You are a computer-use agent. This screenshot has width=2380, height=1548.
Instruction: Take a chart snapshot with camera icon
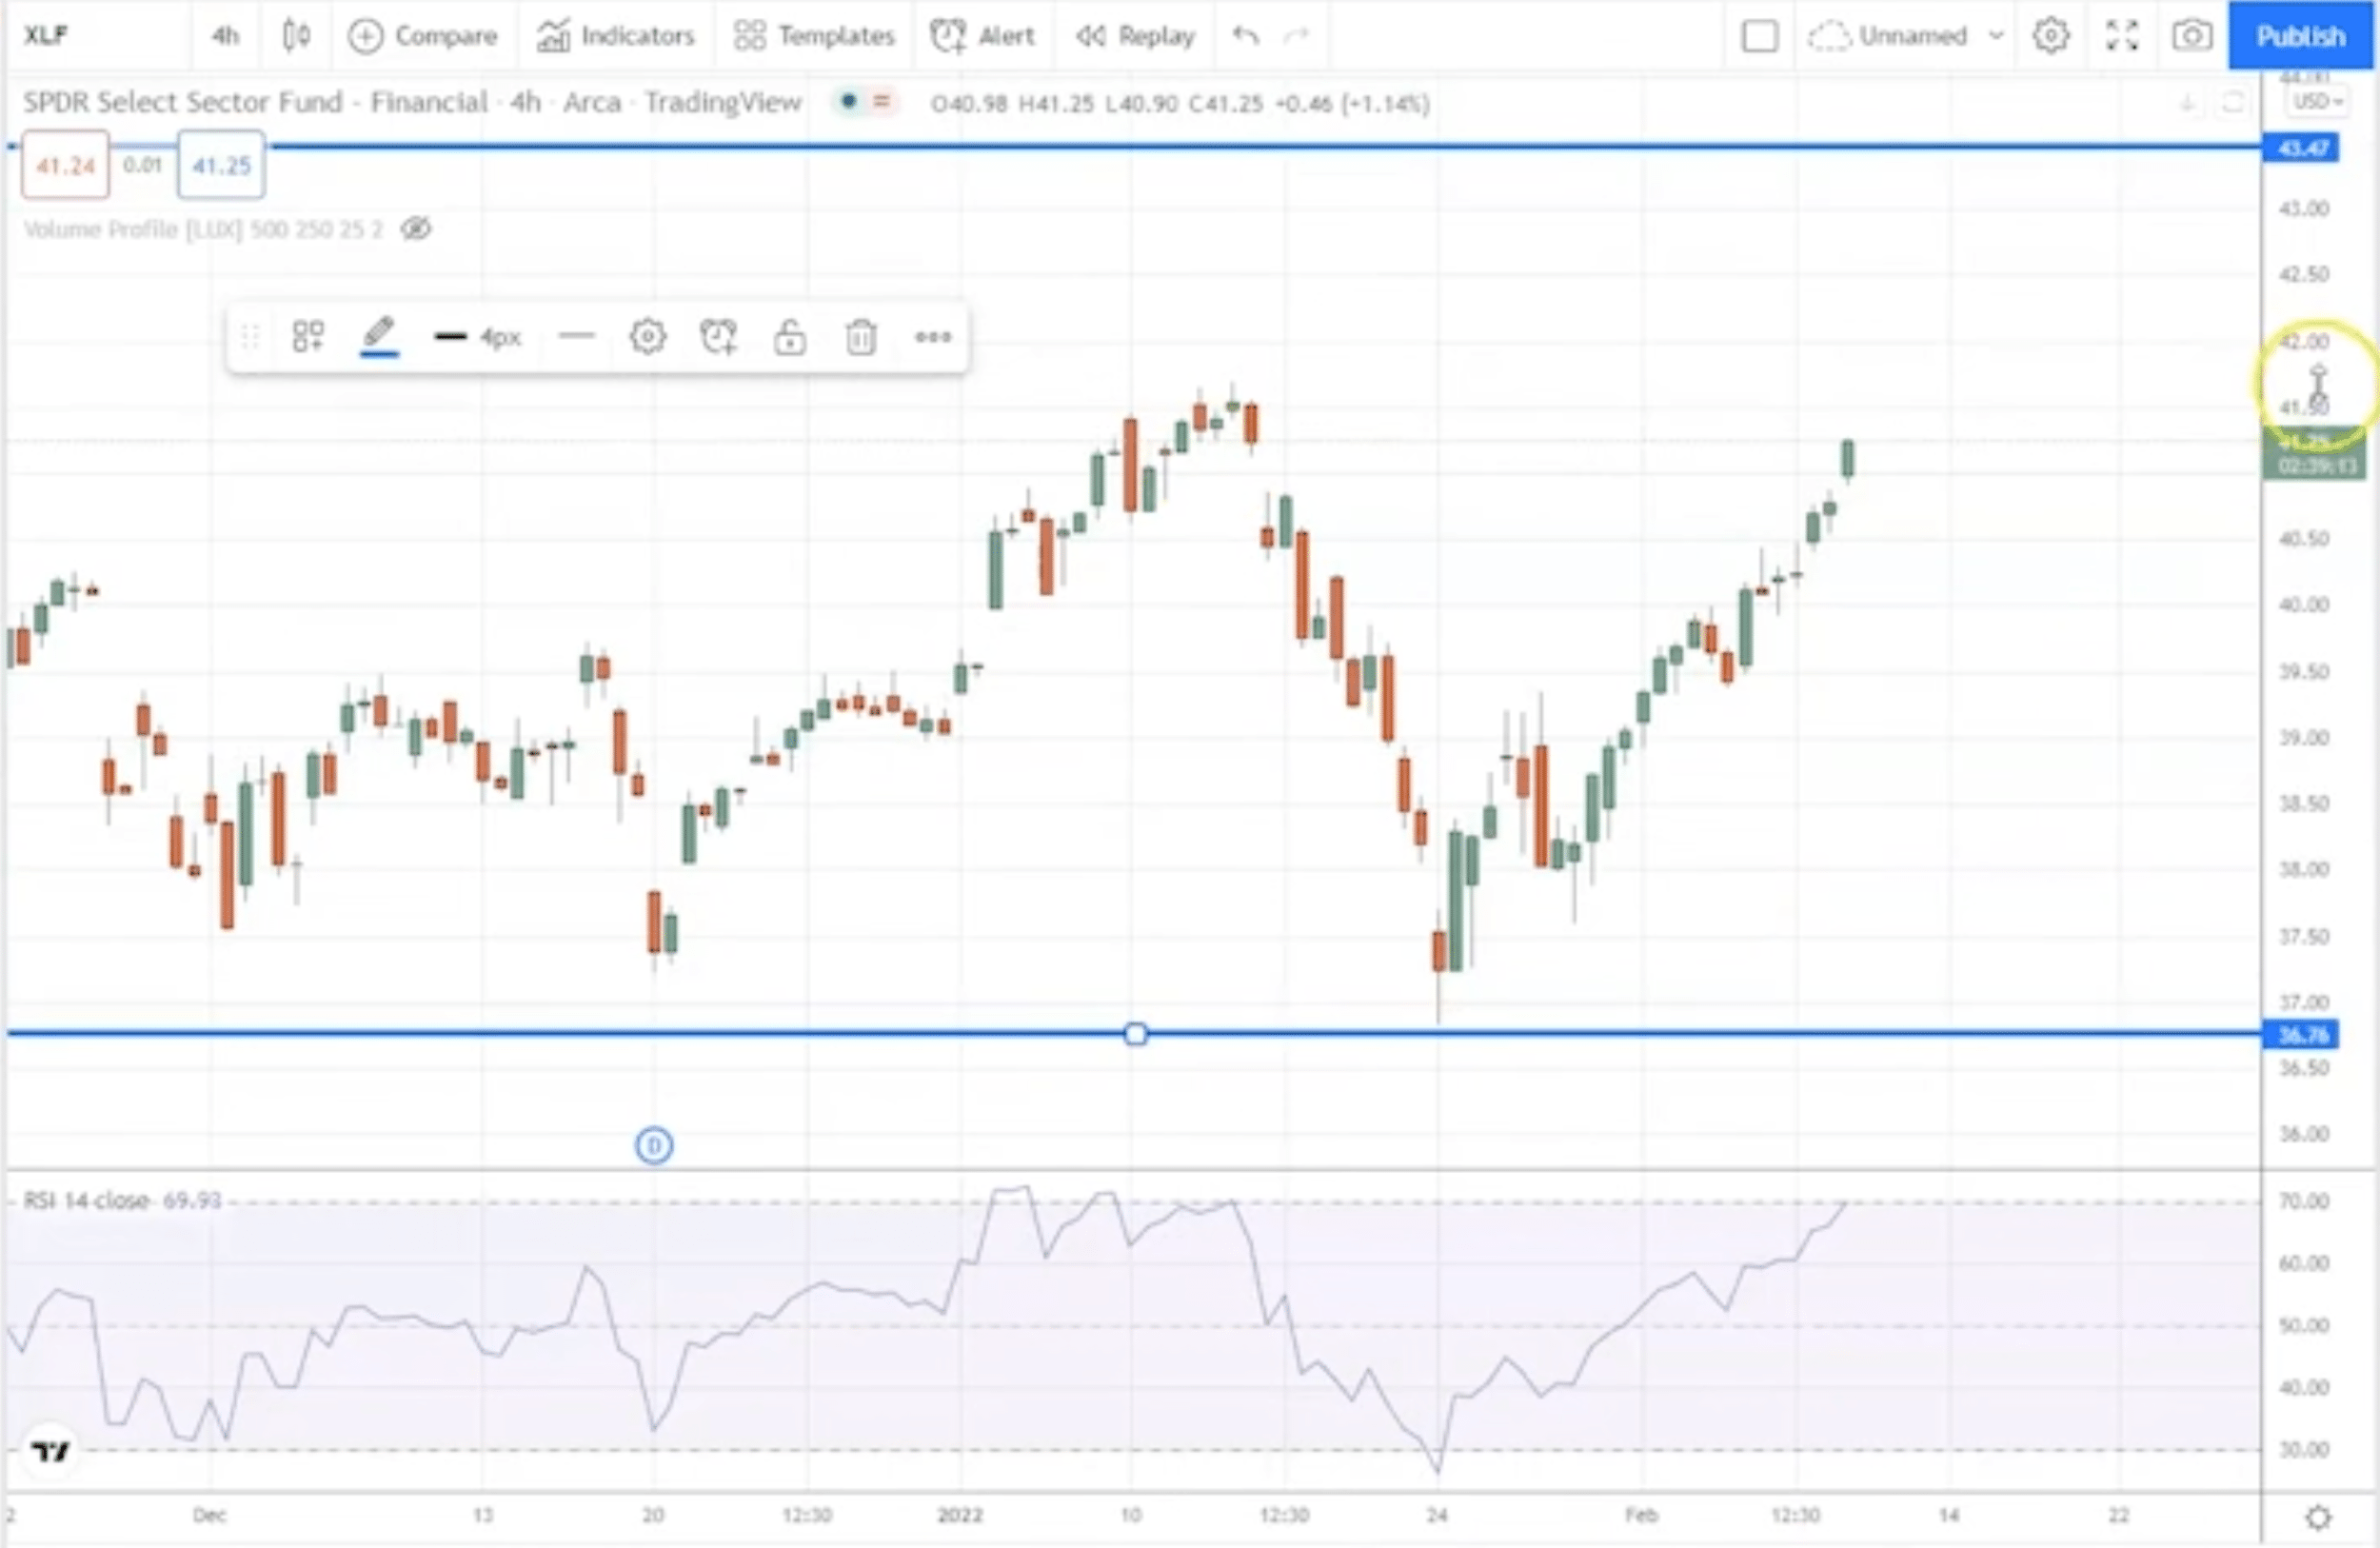pos(2191,36)
